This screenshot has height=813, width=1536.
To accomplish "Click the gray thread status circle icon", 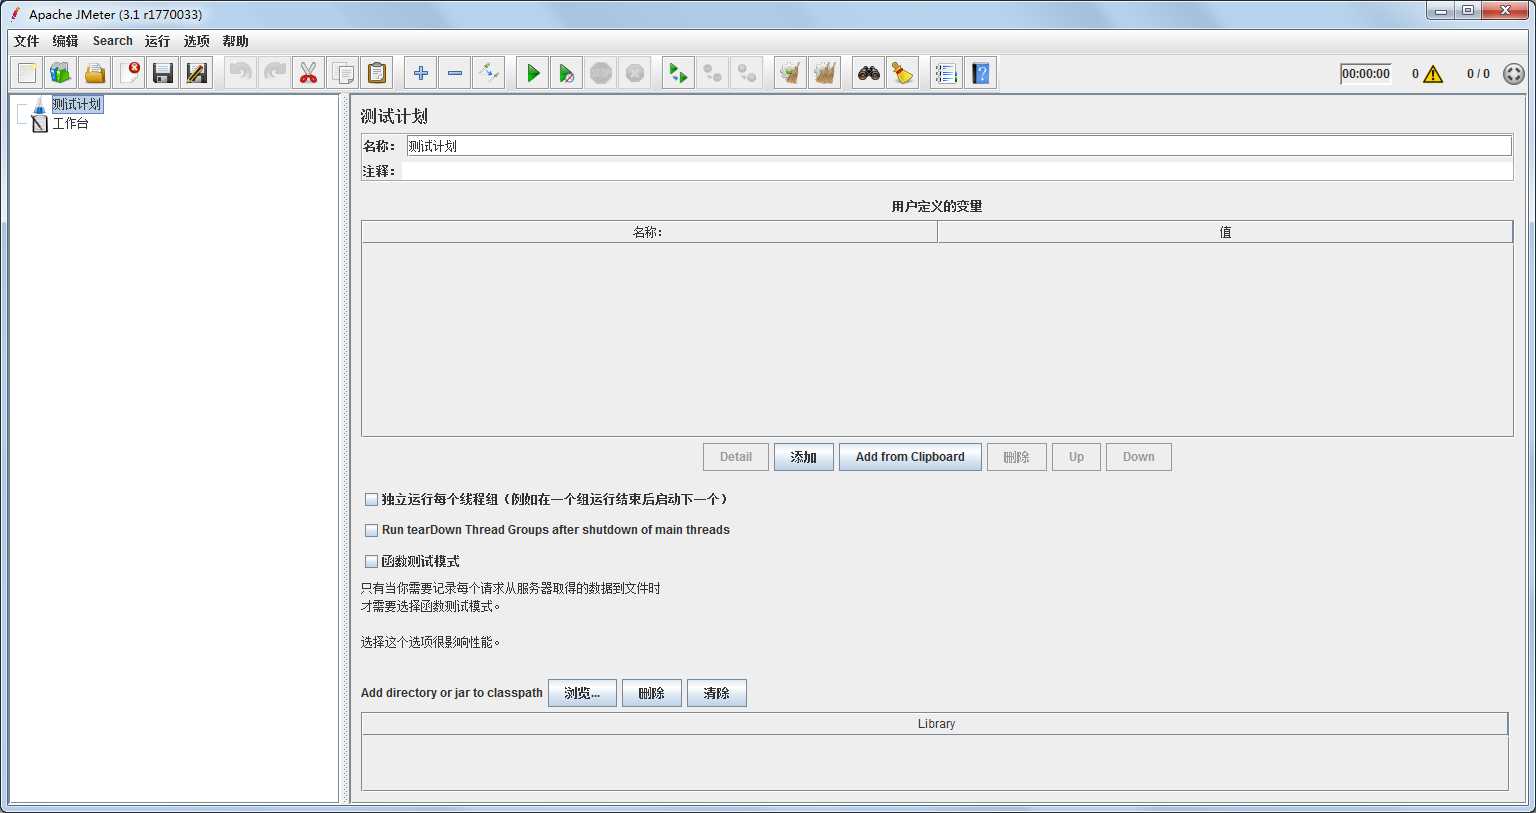I will pyautogui.click(x=1514, y=74).
